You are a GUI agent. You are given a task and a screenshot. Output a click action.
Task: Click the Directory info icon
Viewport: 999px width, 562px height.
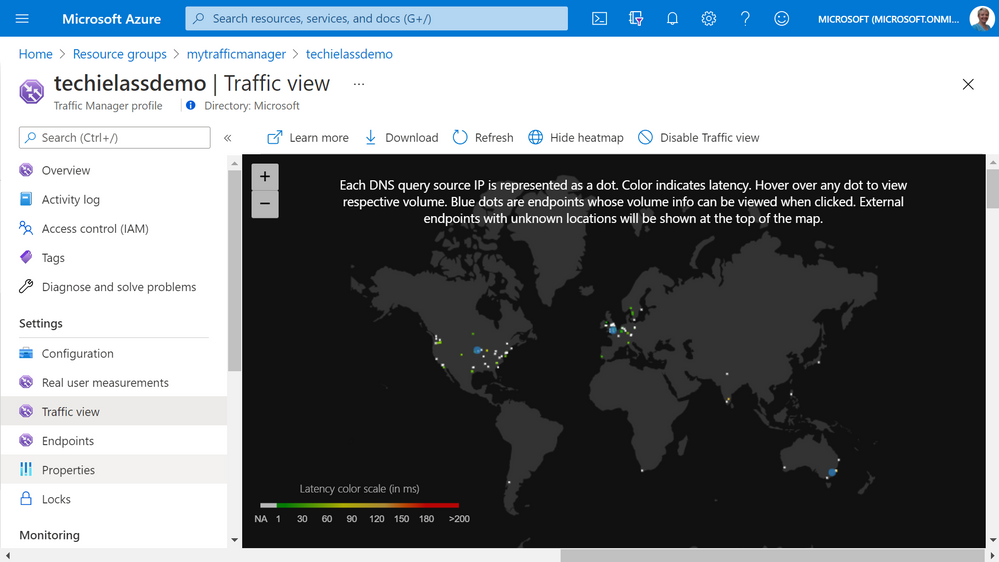190,105
